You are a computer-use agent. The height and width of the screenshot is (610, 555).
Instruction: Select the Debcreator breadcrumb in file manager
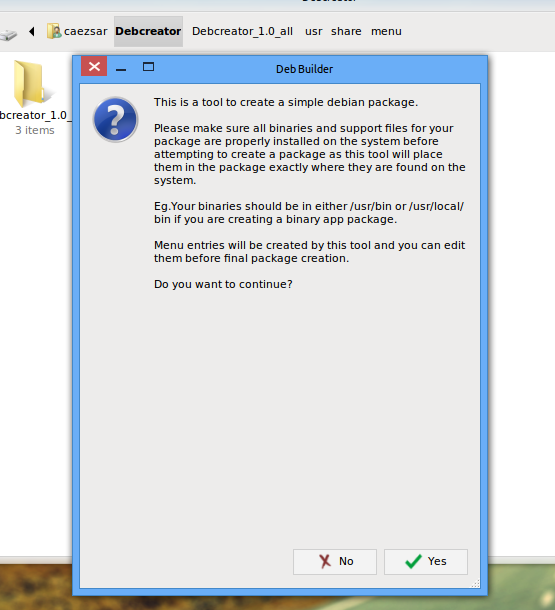click(x=148, y=31)
